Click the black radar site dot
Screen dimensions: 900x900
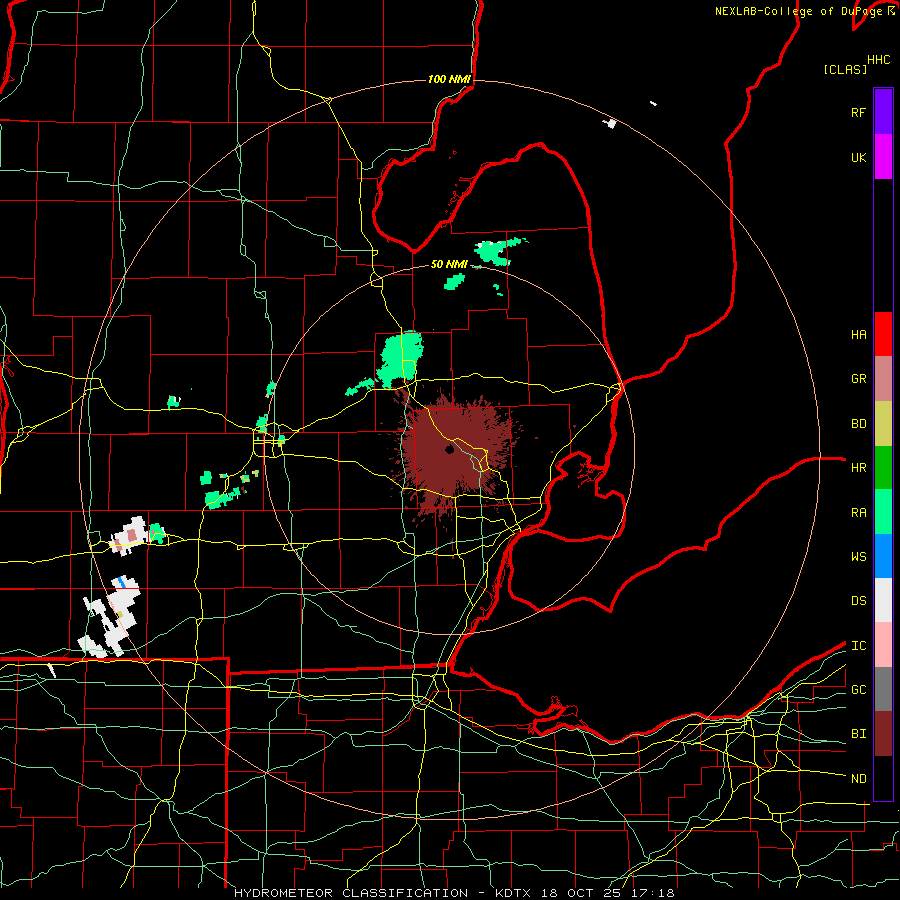pos(449,449)
